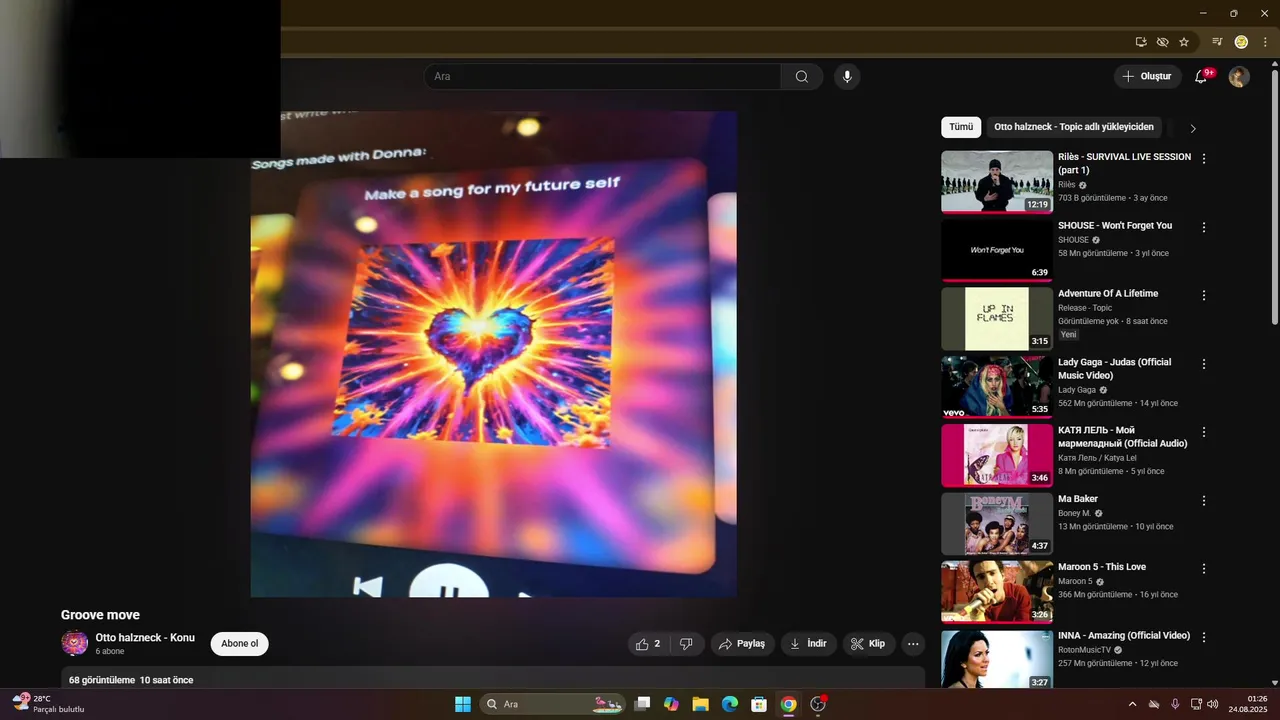
Task: Open more actions next to Klip
Action: (913, 644)
